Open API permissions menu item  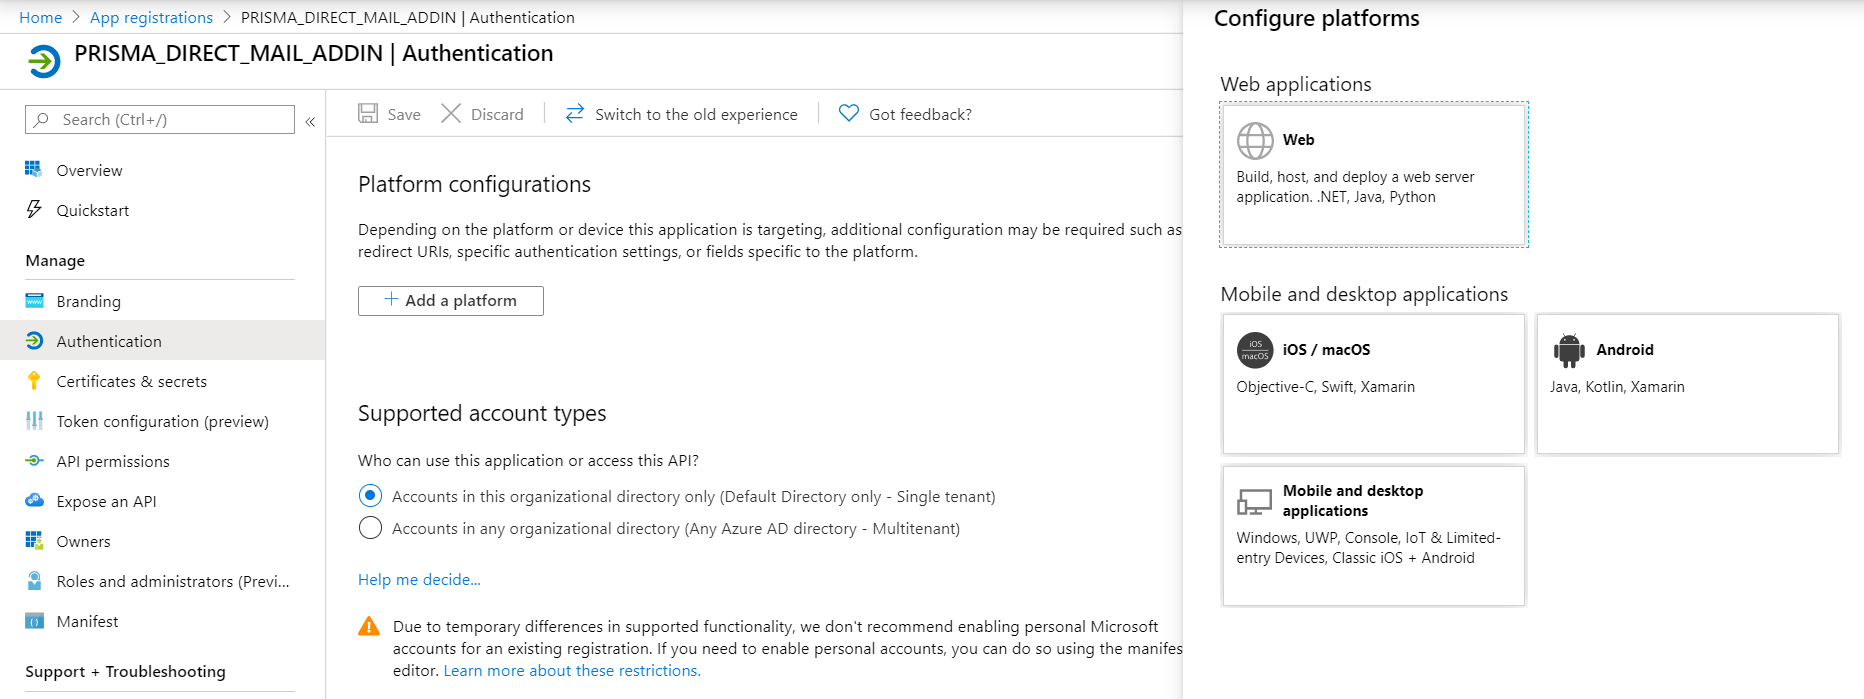tap(113, 461)
